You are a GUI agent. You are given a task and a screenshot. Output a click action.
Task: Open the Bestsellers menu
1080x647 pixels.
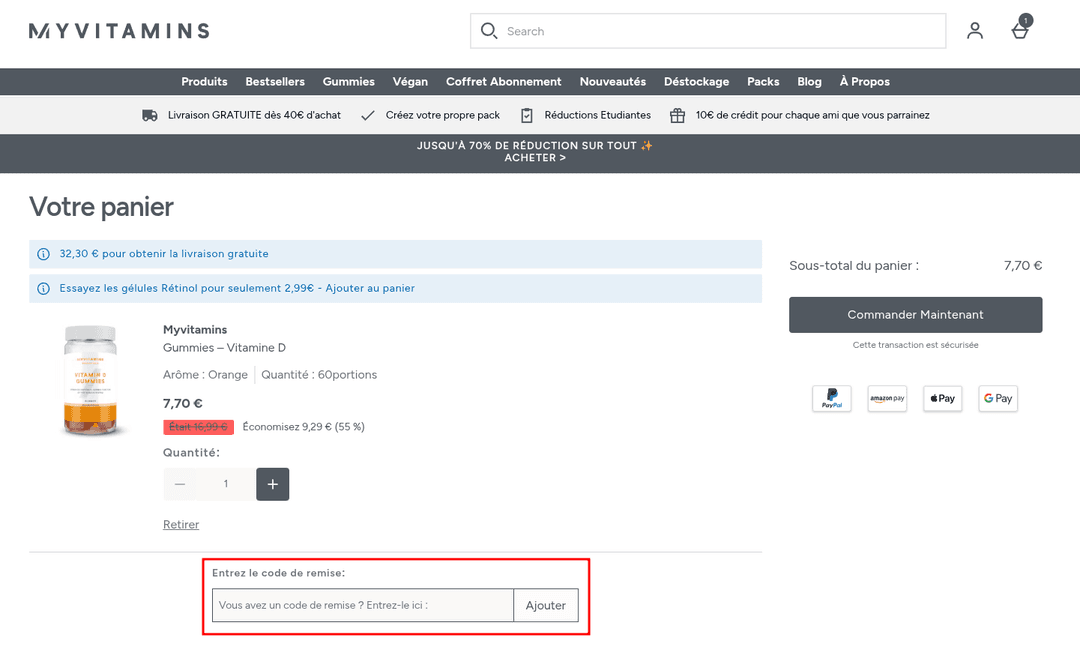pyautogui.click(x=275, y=81)
